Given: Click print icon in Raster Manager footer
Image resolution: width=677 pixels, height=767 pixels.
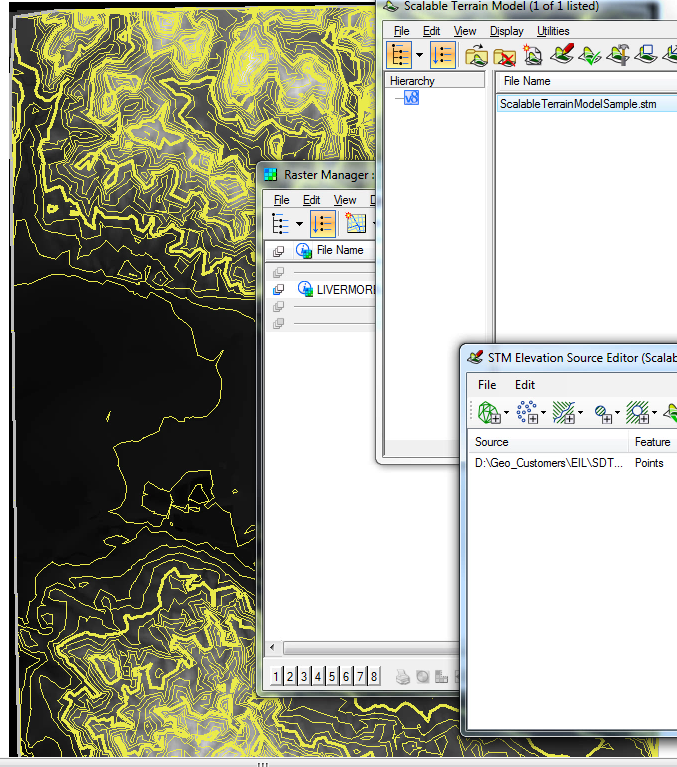Looking at the screenshot, I should [x=403, y=677].
